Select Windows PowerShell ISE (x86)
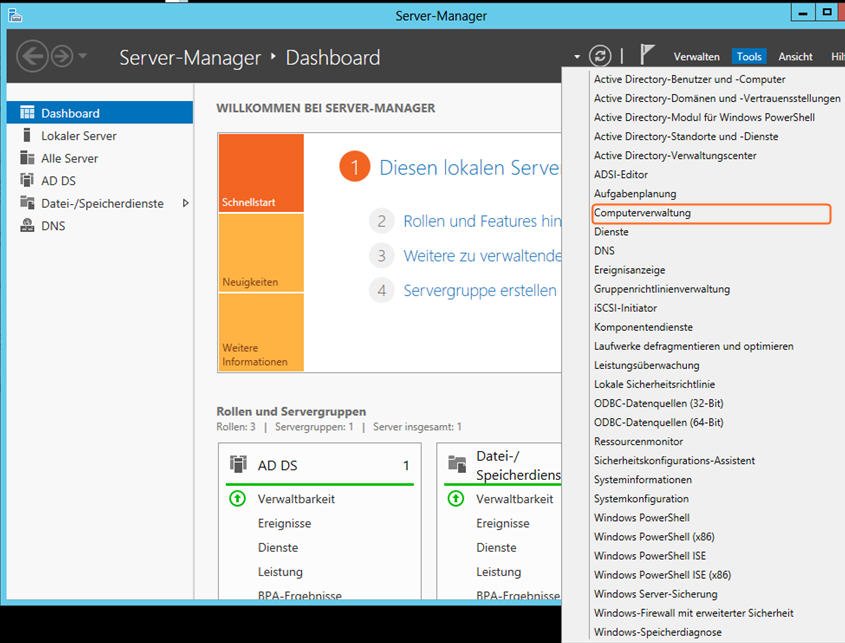The width and height of the screenshot is (845, 643). [x=662, y=575]
